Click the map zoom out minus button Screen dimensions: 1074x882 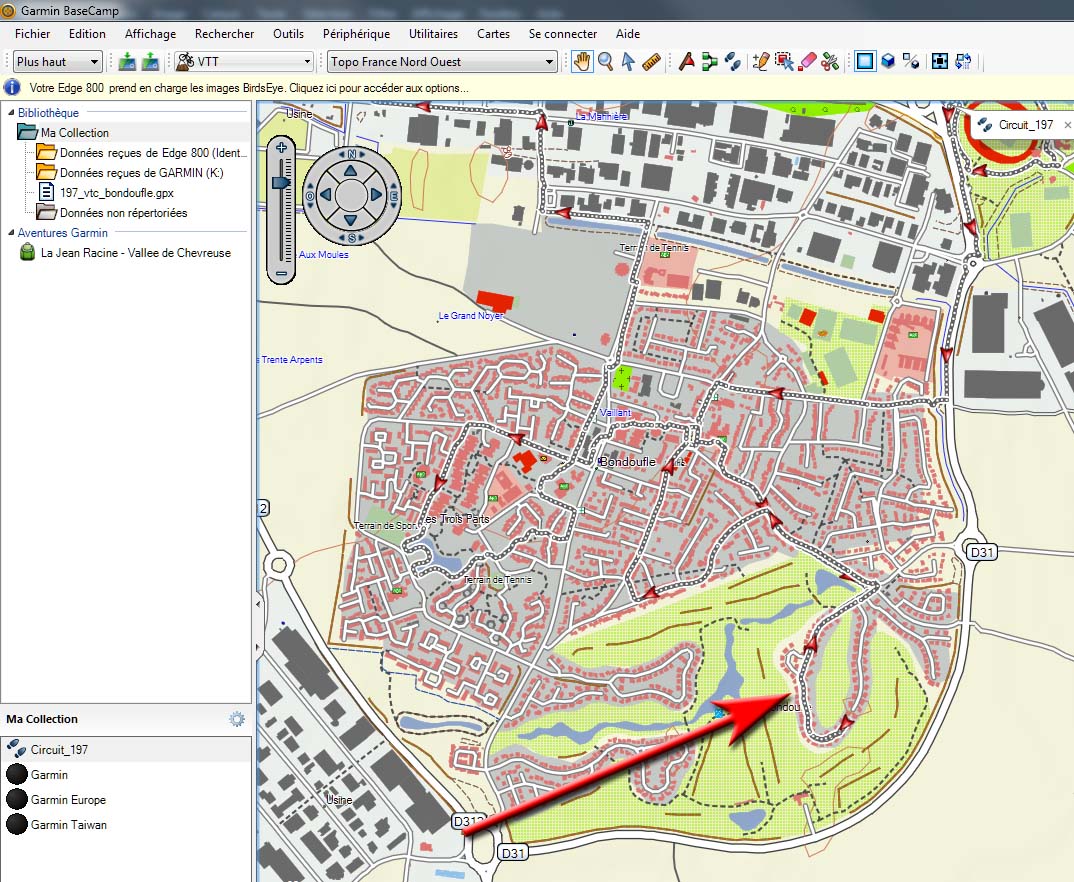coord(282,274)
